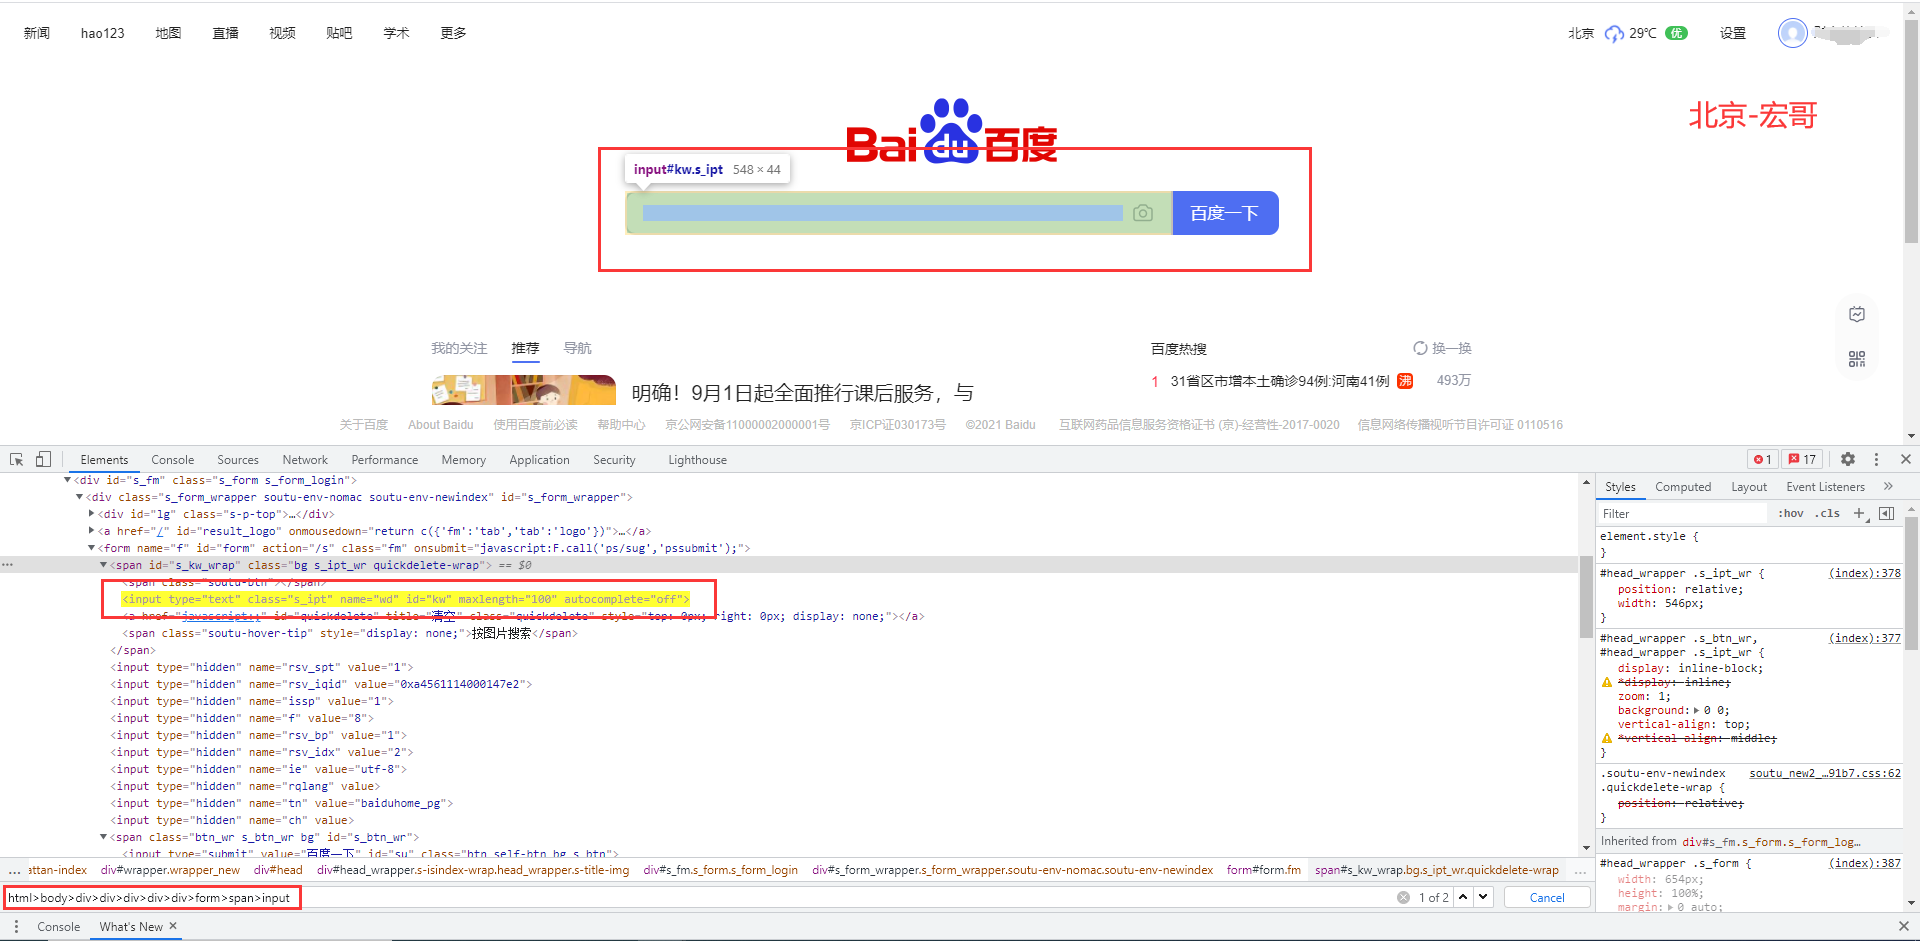Open the user avatar at top right
Screen dimensions: 1920x941
pyautogui.click(x=1793, y=33)
